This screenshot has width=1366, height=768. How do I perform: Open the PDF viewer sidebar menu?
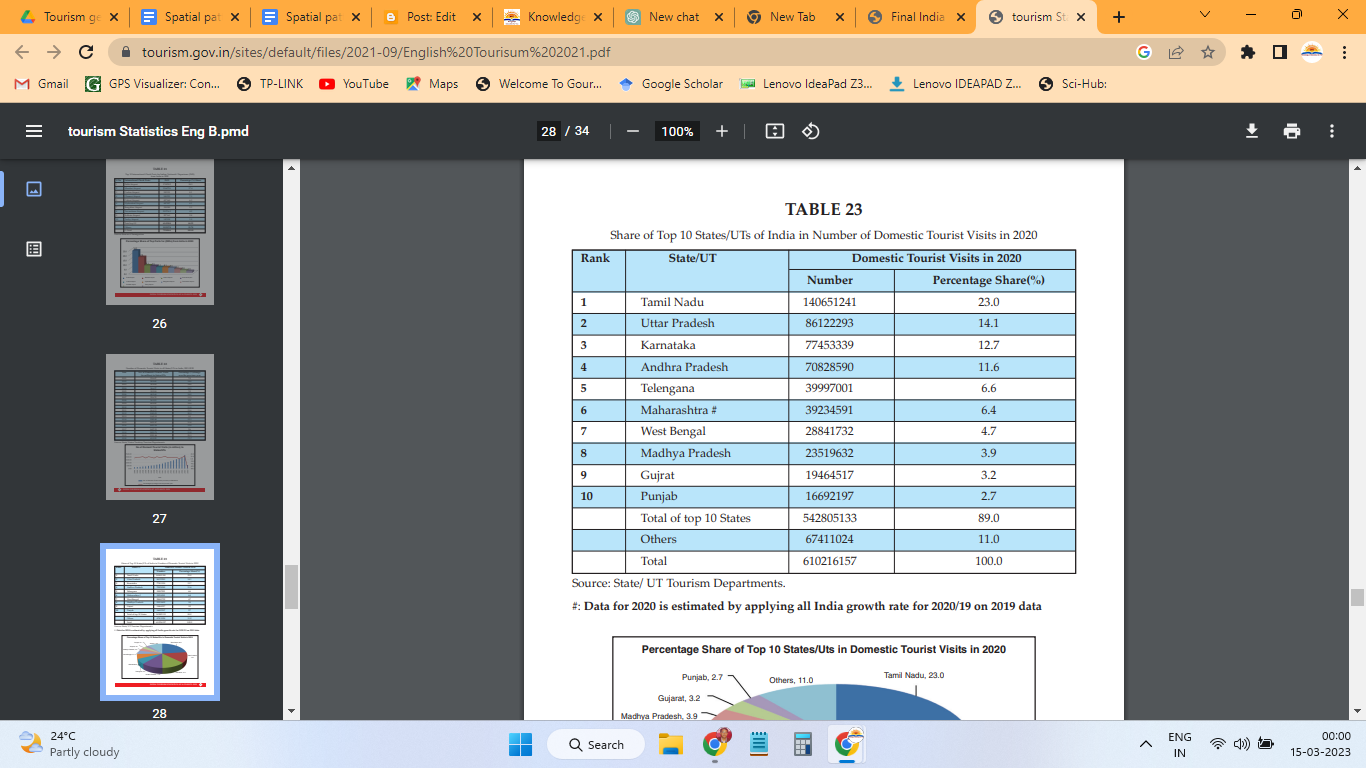(x=34, y=131)
